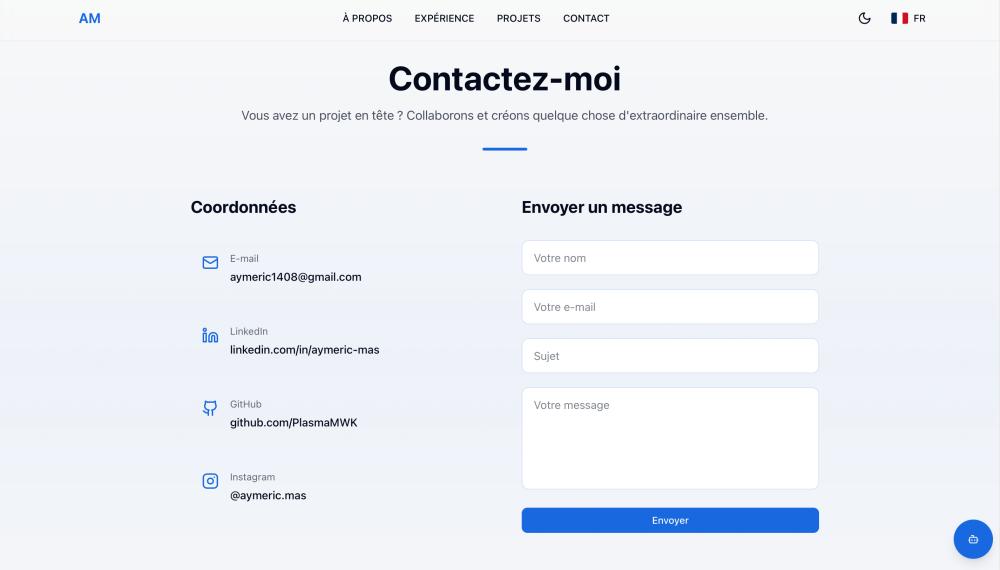The image size is (1000, 570).
Task: Jump to the CONTACT nav item
Action: point(586,18)
